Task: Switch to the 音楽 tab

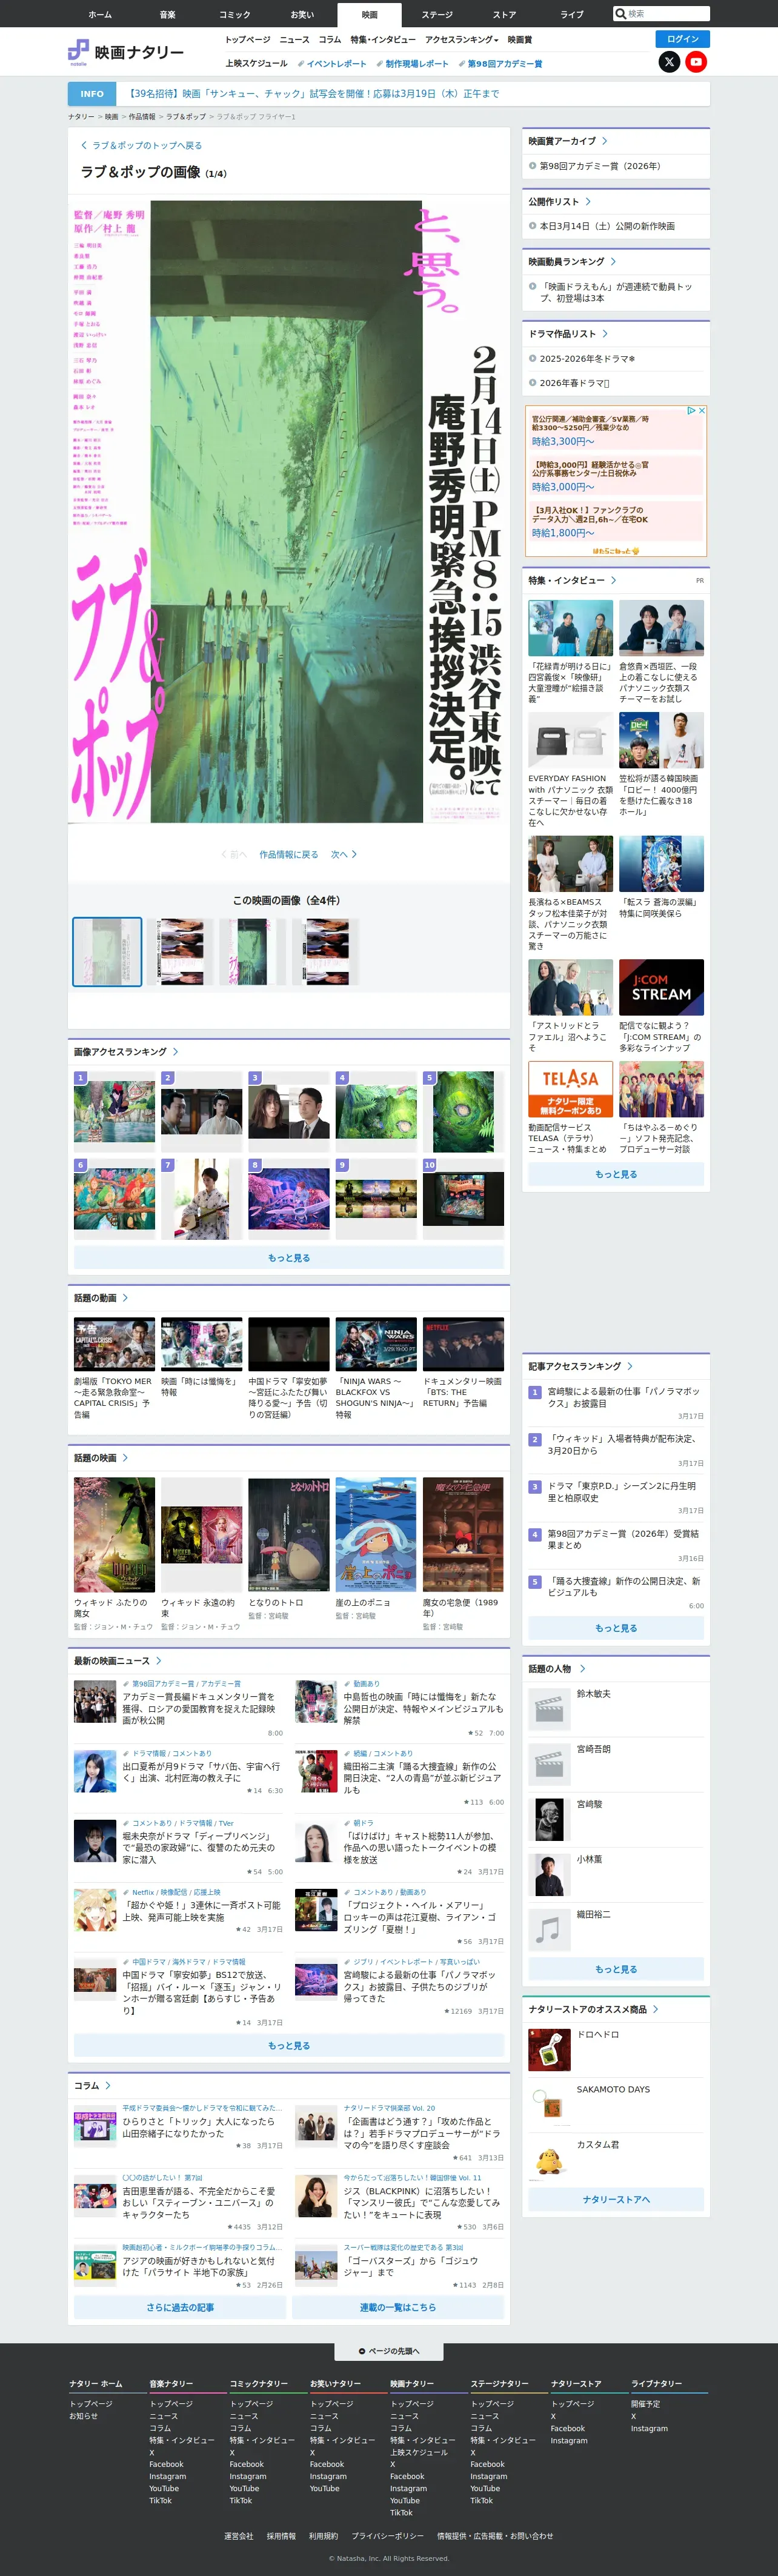Action: (167, 14)
